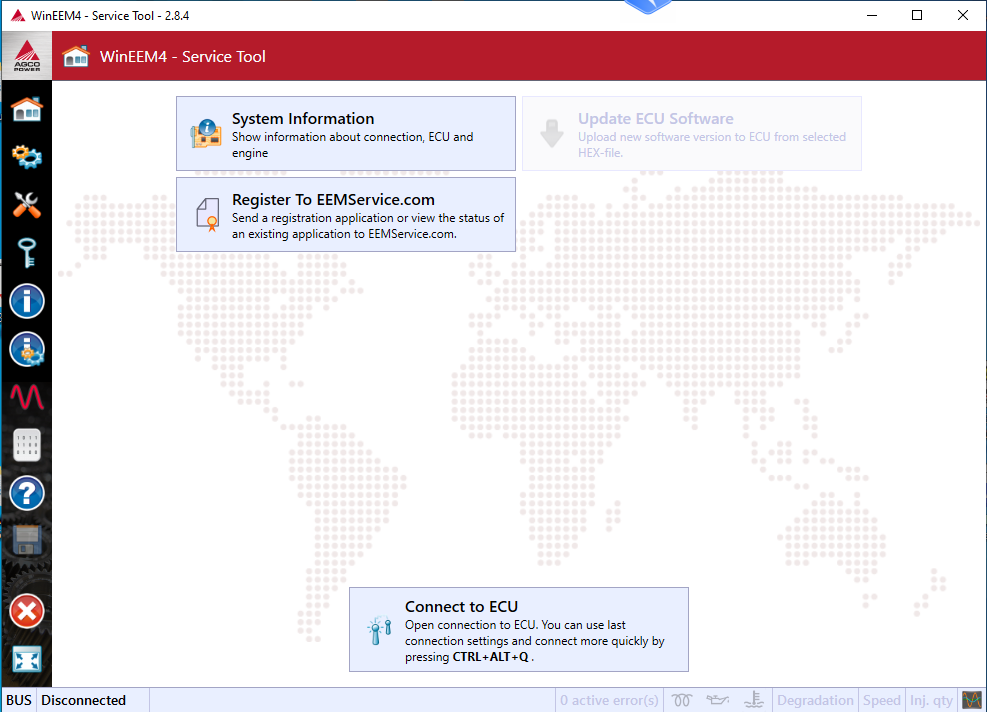The height and width of the screenshot is (712, 987).
Task: Open the red waveform measurement icon
Action: click(26, 397)
